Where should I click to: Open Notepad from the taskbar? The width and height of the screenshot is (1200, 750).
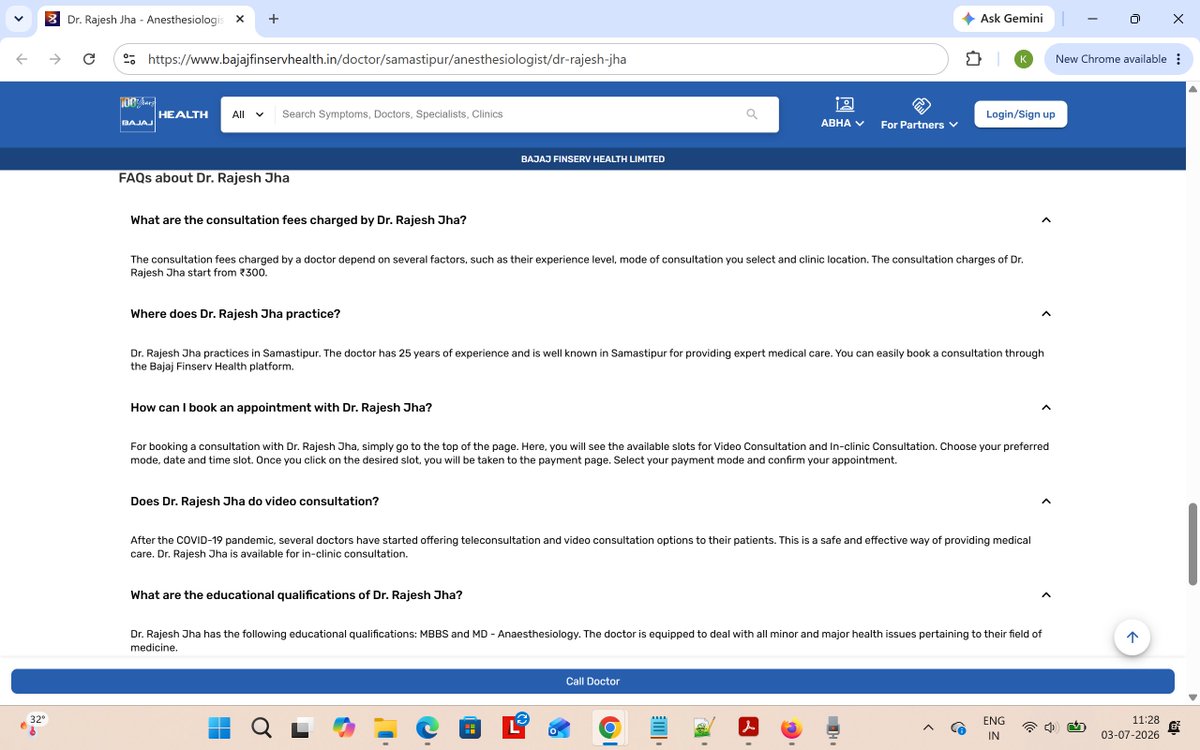pos(659,727)
